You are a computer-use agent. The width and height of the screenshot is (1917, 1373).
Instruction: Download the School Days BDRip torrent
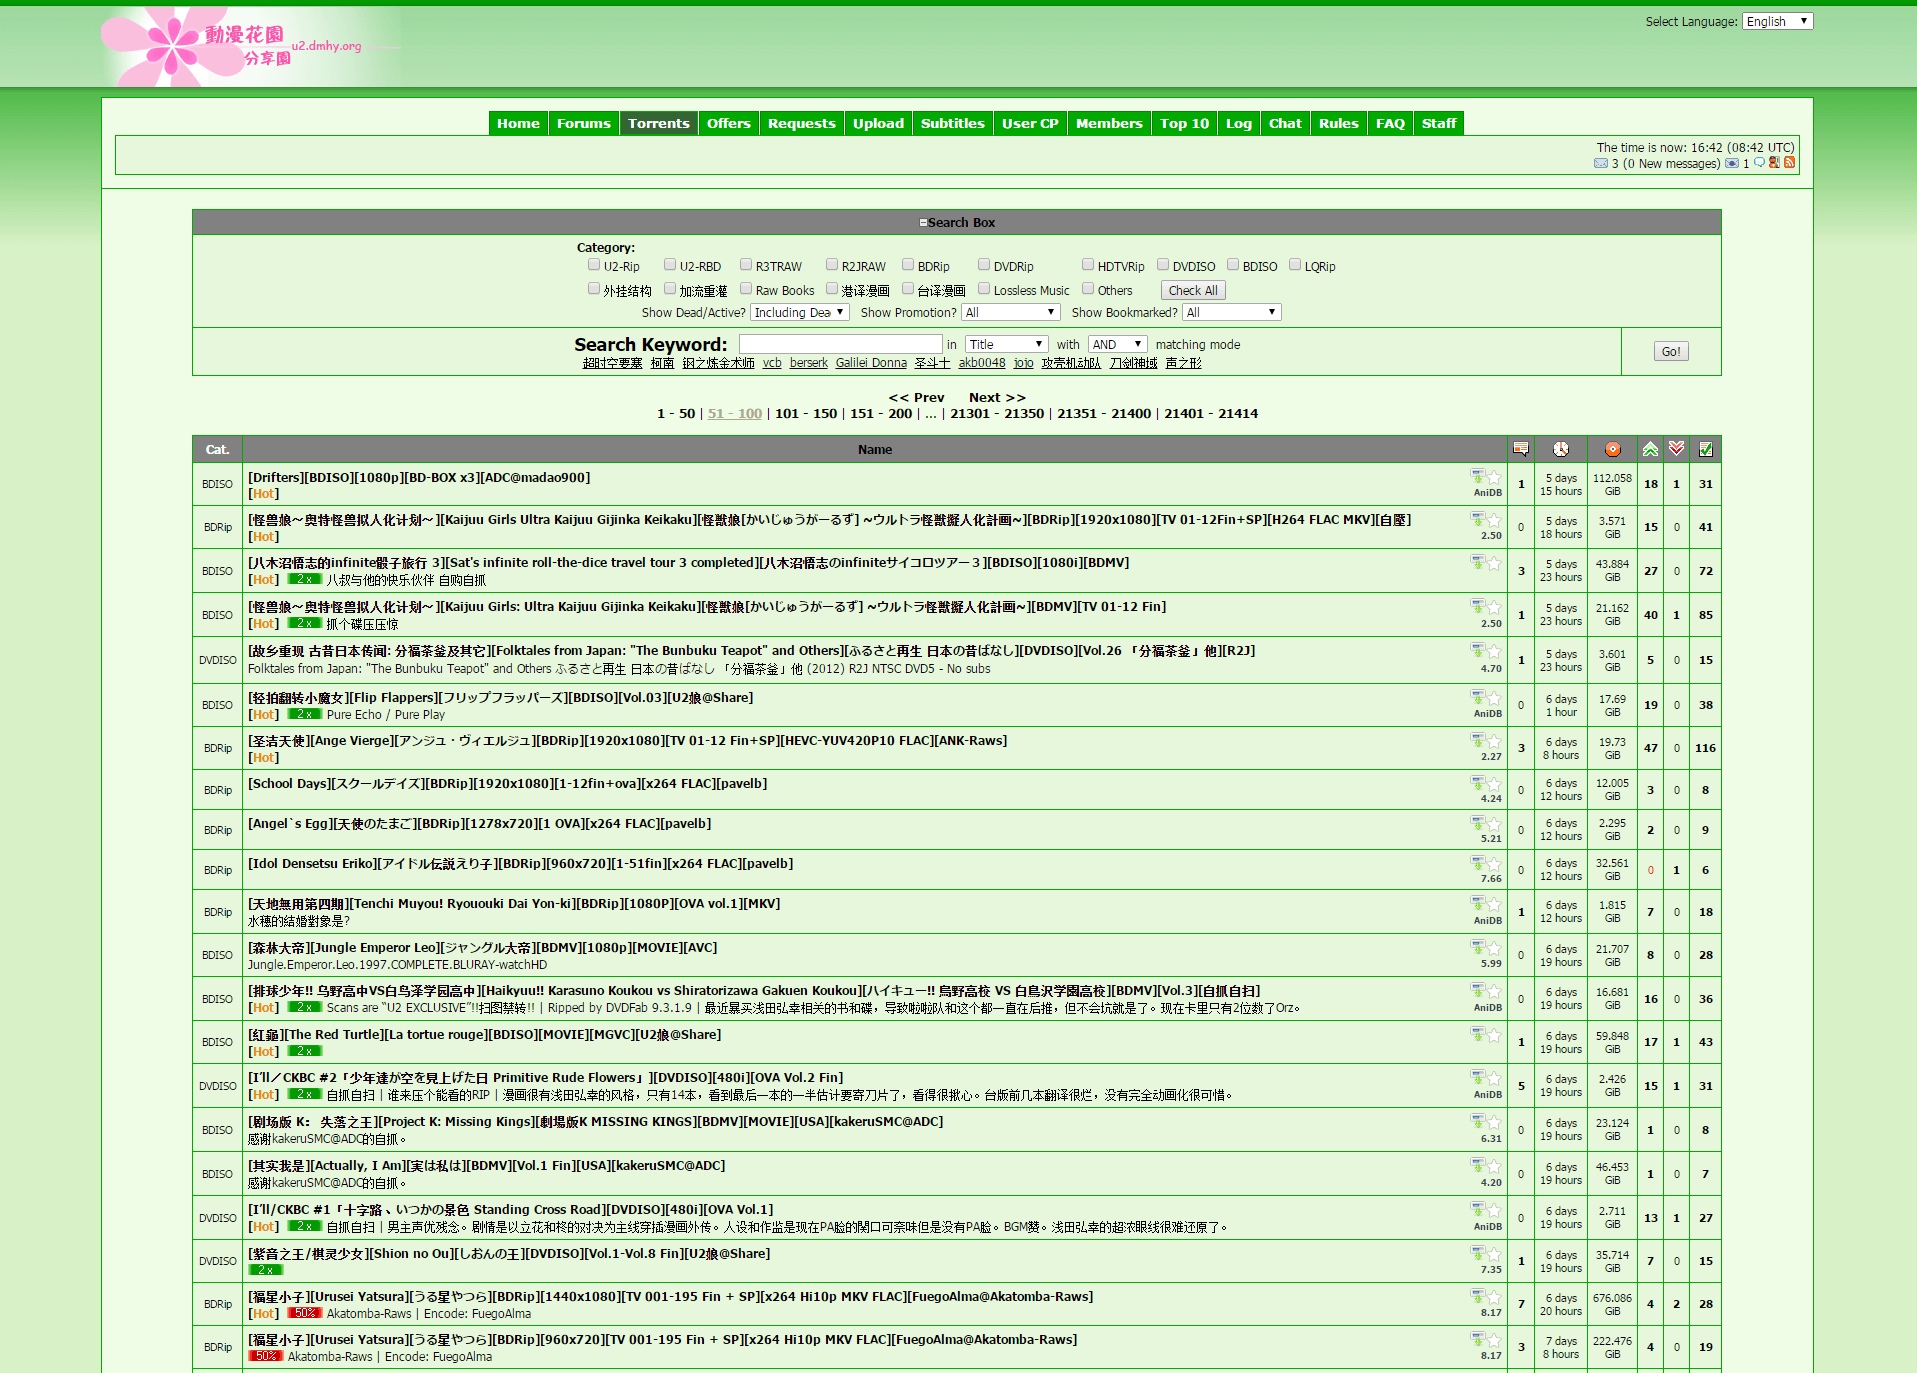(x=1477, y=783)
